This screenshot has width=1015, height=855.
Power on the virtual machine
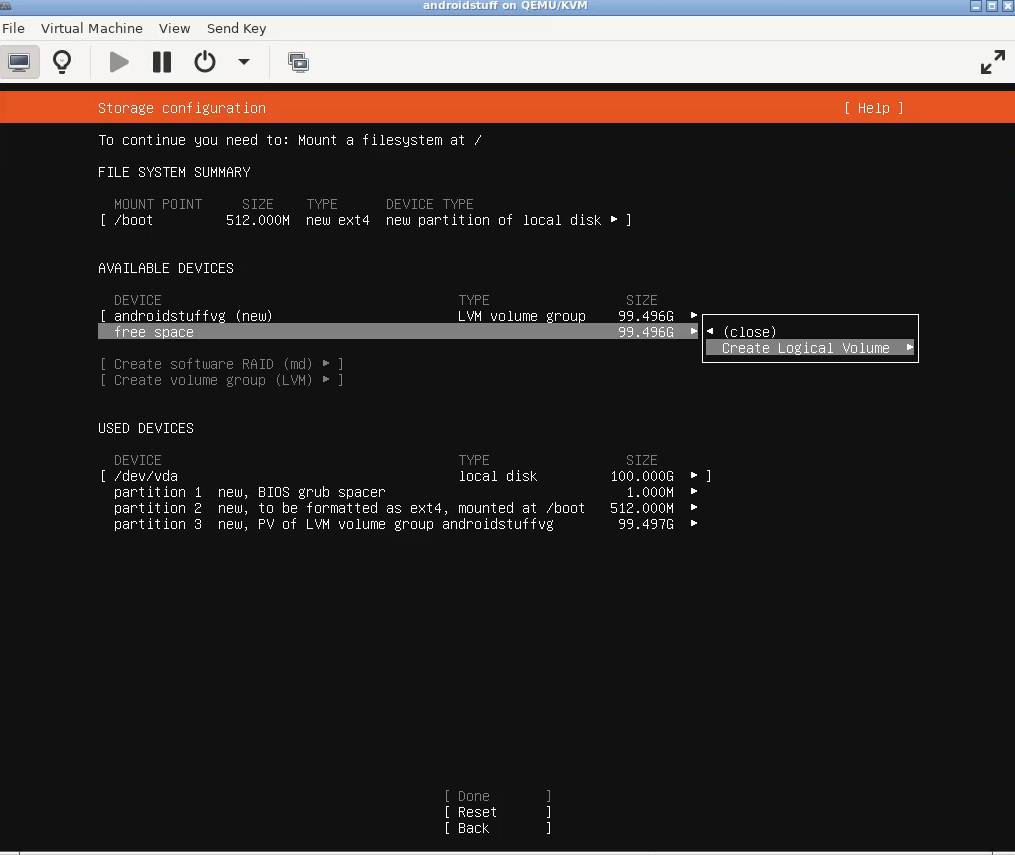(x=119, y=62)
